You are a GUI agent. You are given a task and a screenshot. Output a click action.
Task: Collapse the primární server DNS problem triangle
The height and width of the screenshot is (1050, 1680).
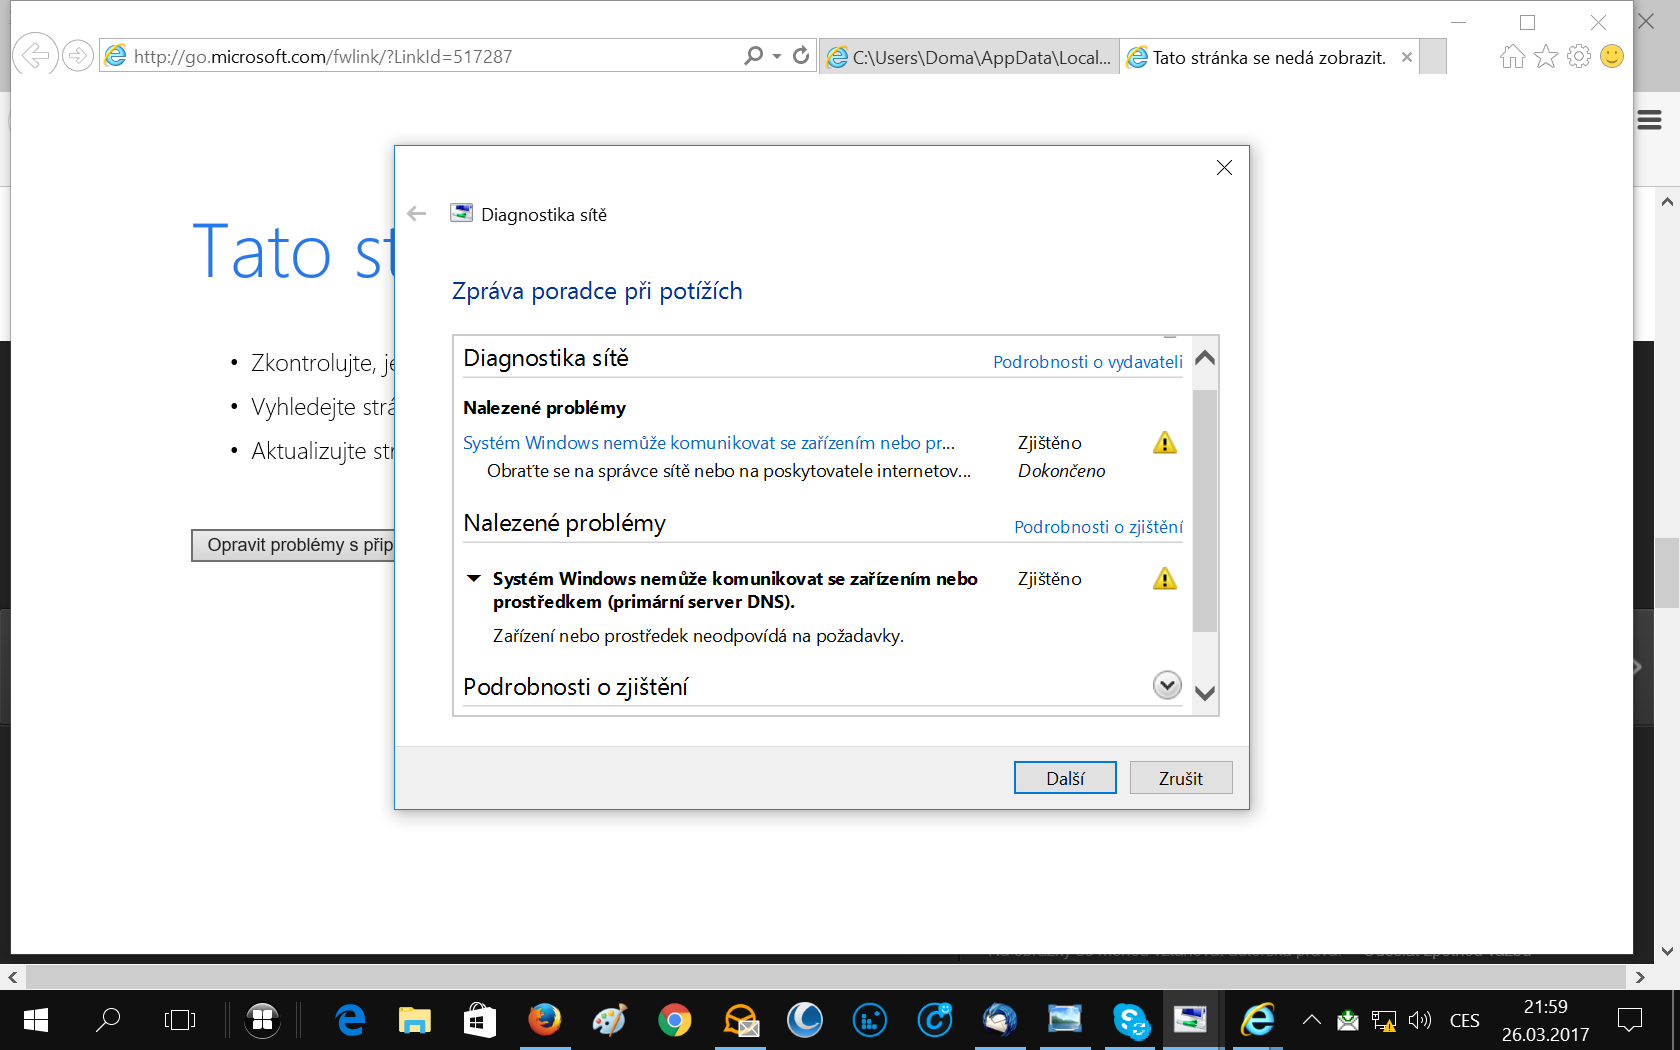coord(474,579)
